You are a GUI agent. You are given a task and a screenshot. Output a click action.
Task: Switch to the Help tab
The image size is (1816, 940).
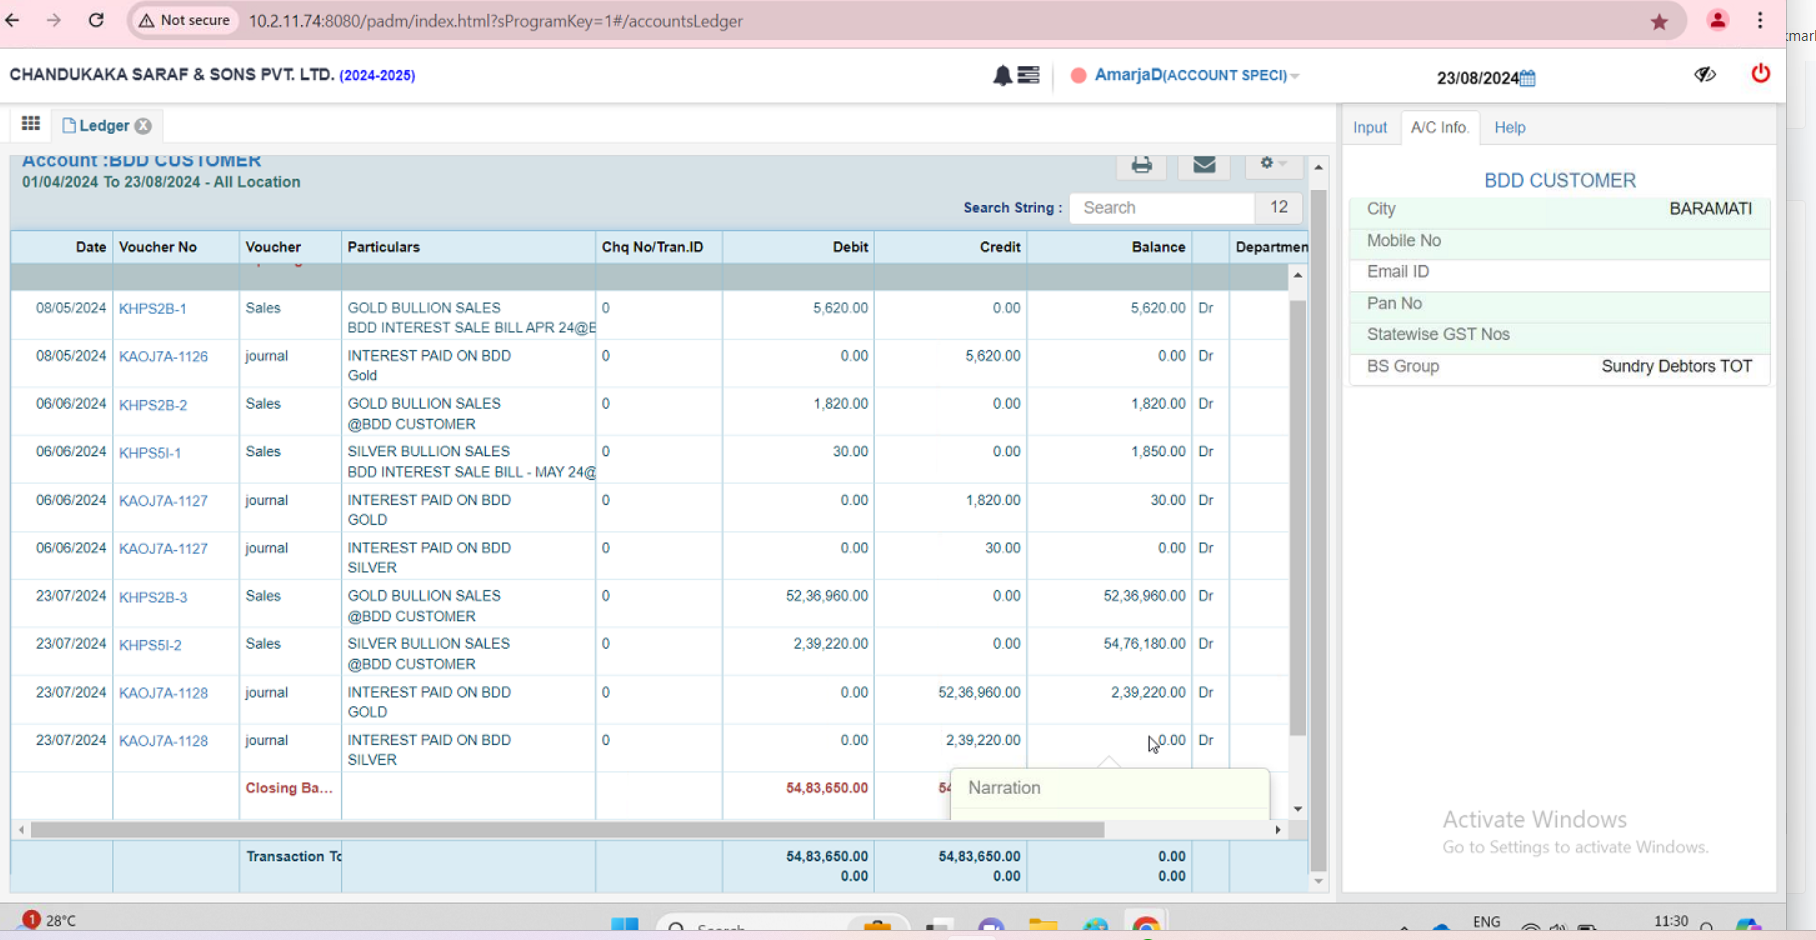[x=1509, y=128]
